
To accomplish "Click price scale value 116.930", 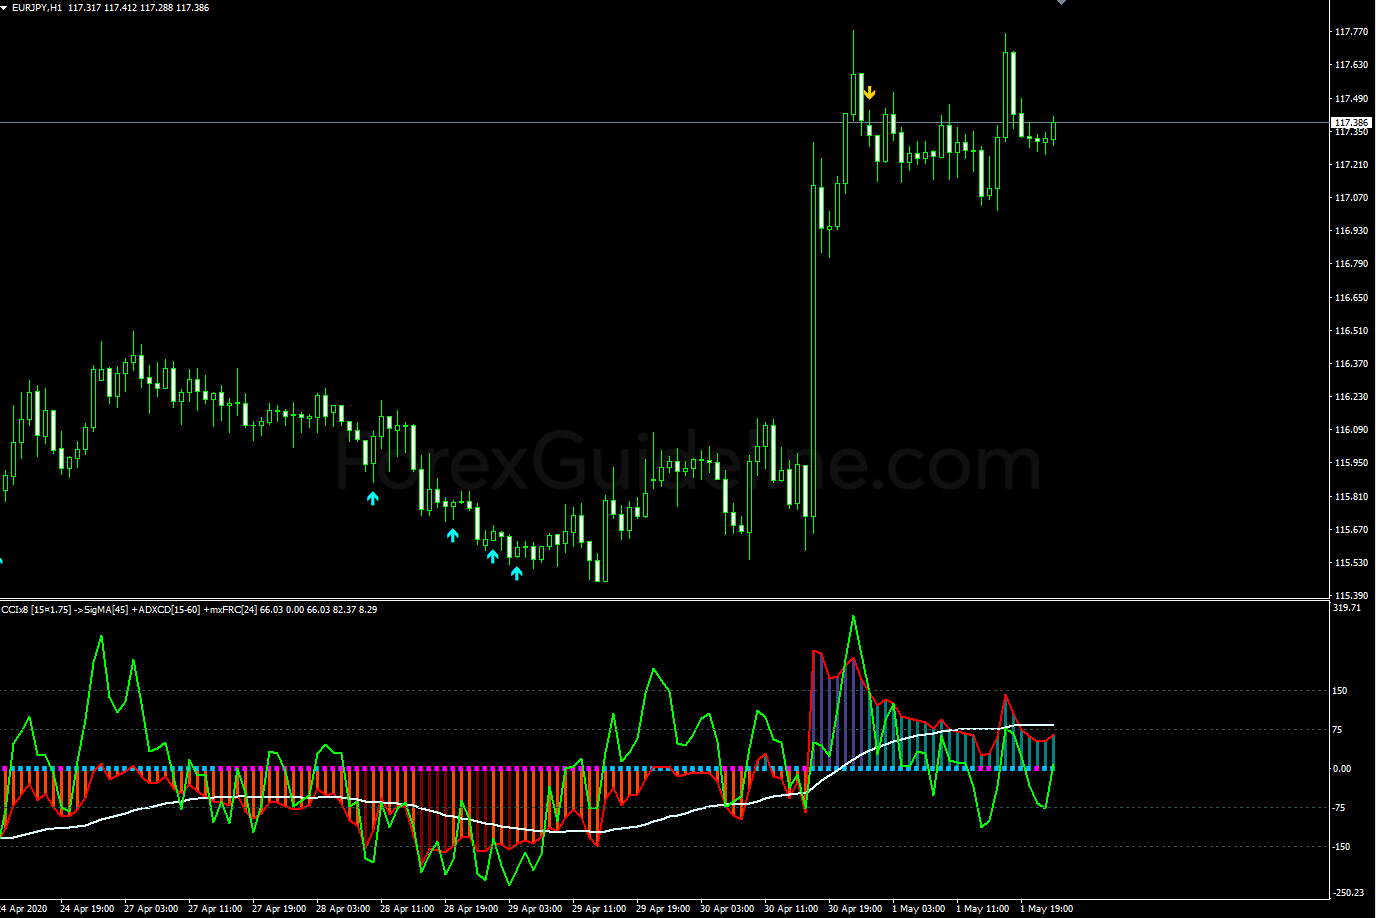I will [x=1351, y=231].
